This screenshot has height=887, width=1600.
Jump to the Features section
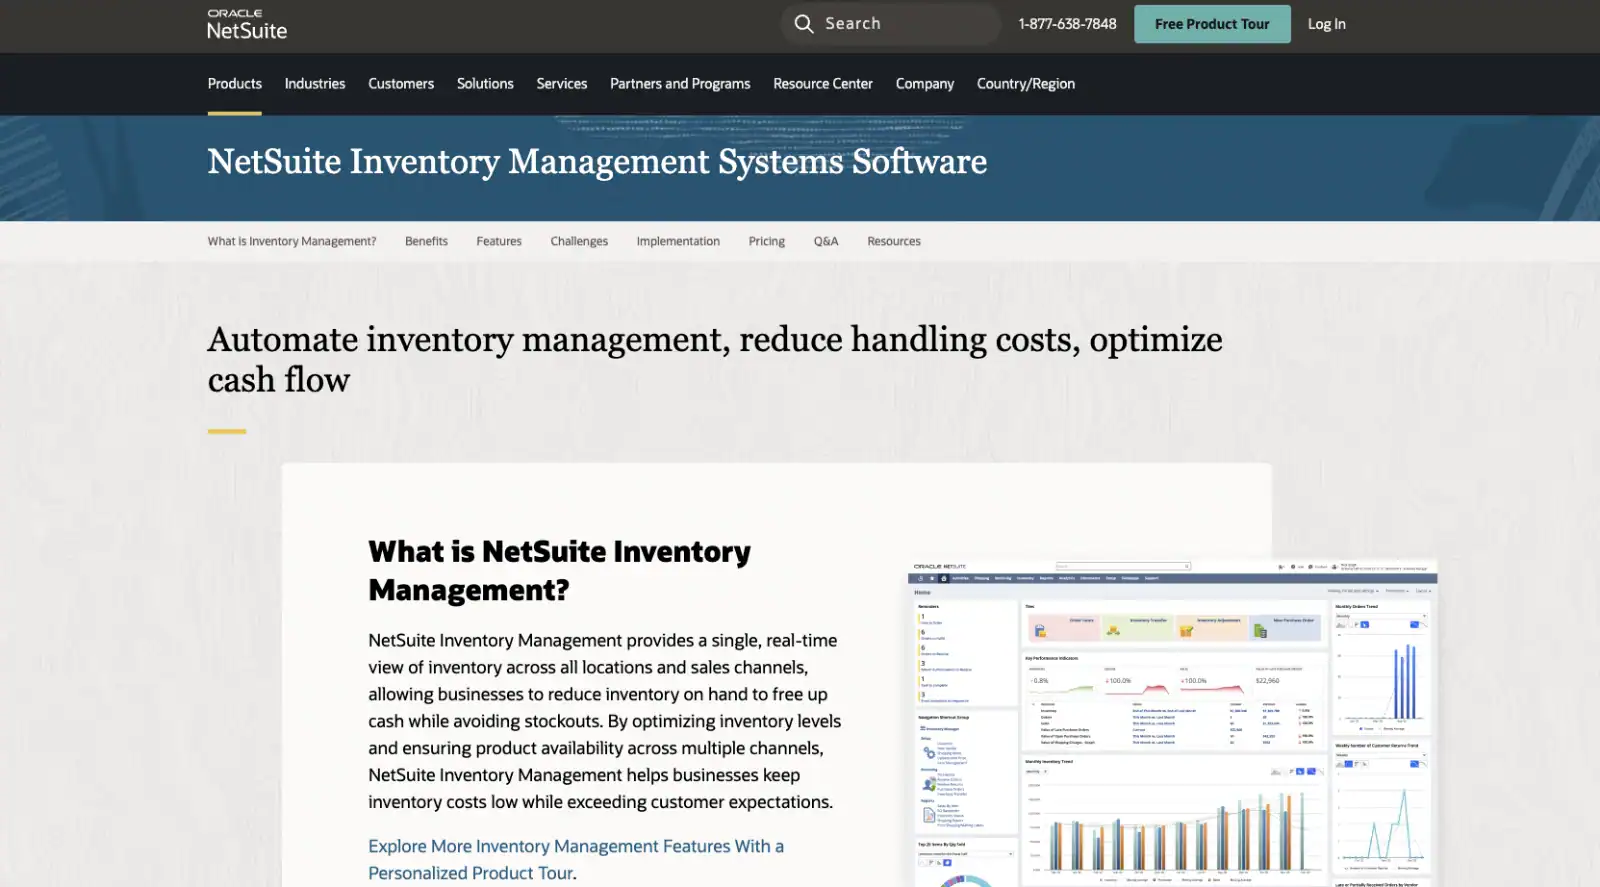tap(499, 241)
